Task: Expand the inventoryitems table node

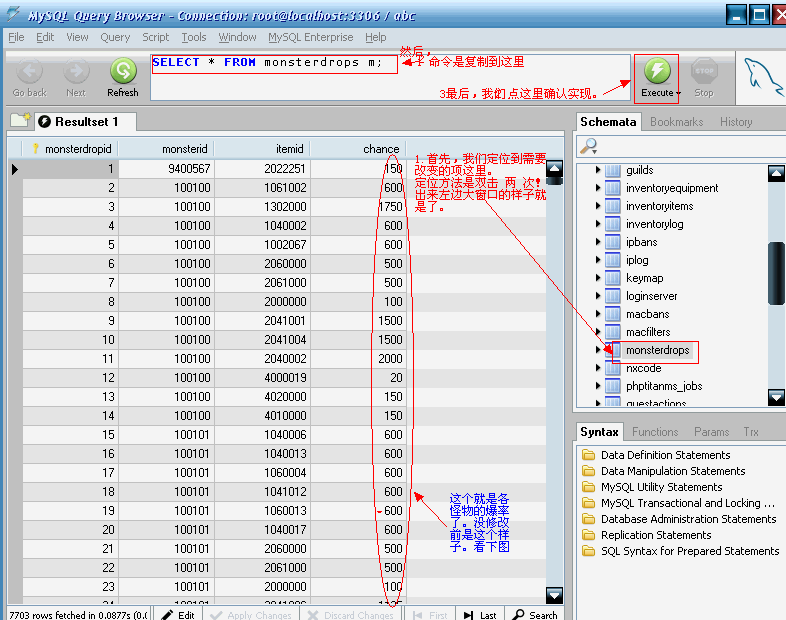Action: click(598, 206)
